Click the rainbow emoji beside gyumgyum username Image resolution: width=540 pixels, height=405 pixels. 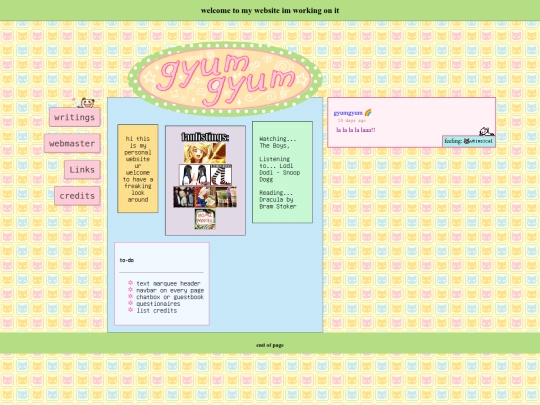(368, 113)
